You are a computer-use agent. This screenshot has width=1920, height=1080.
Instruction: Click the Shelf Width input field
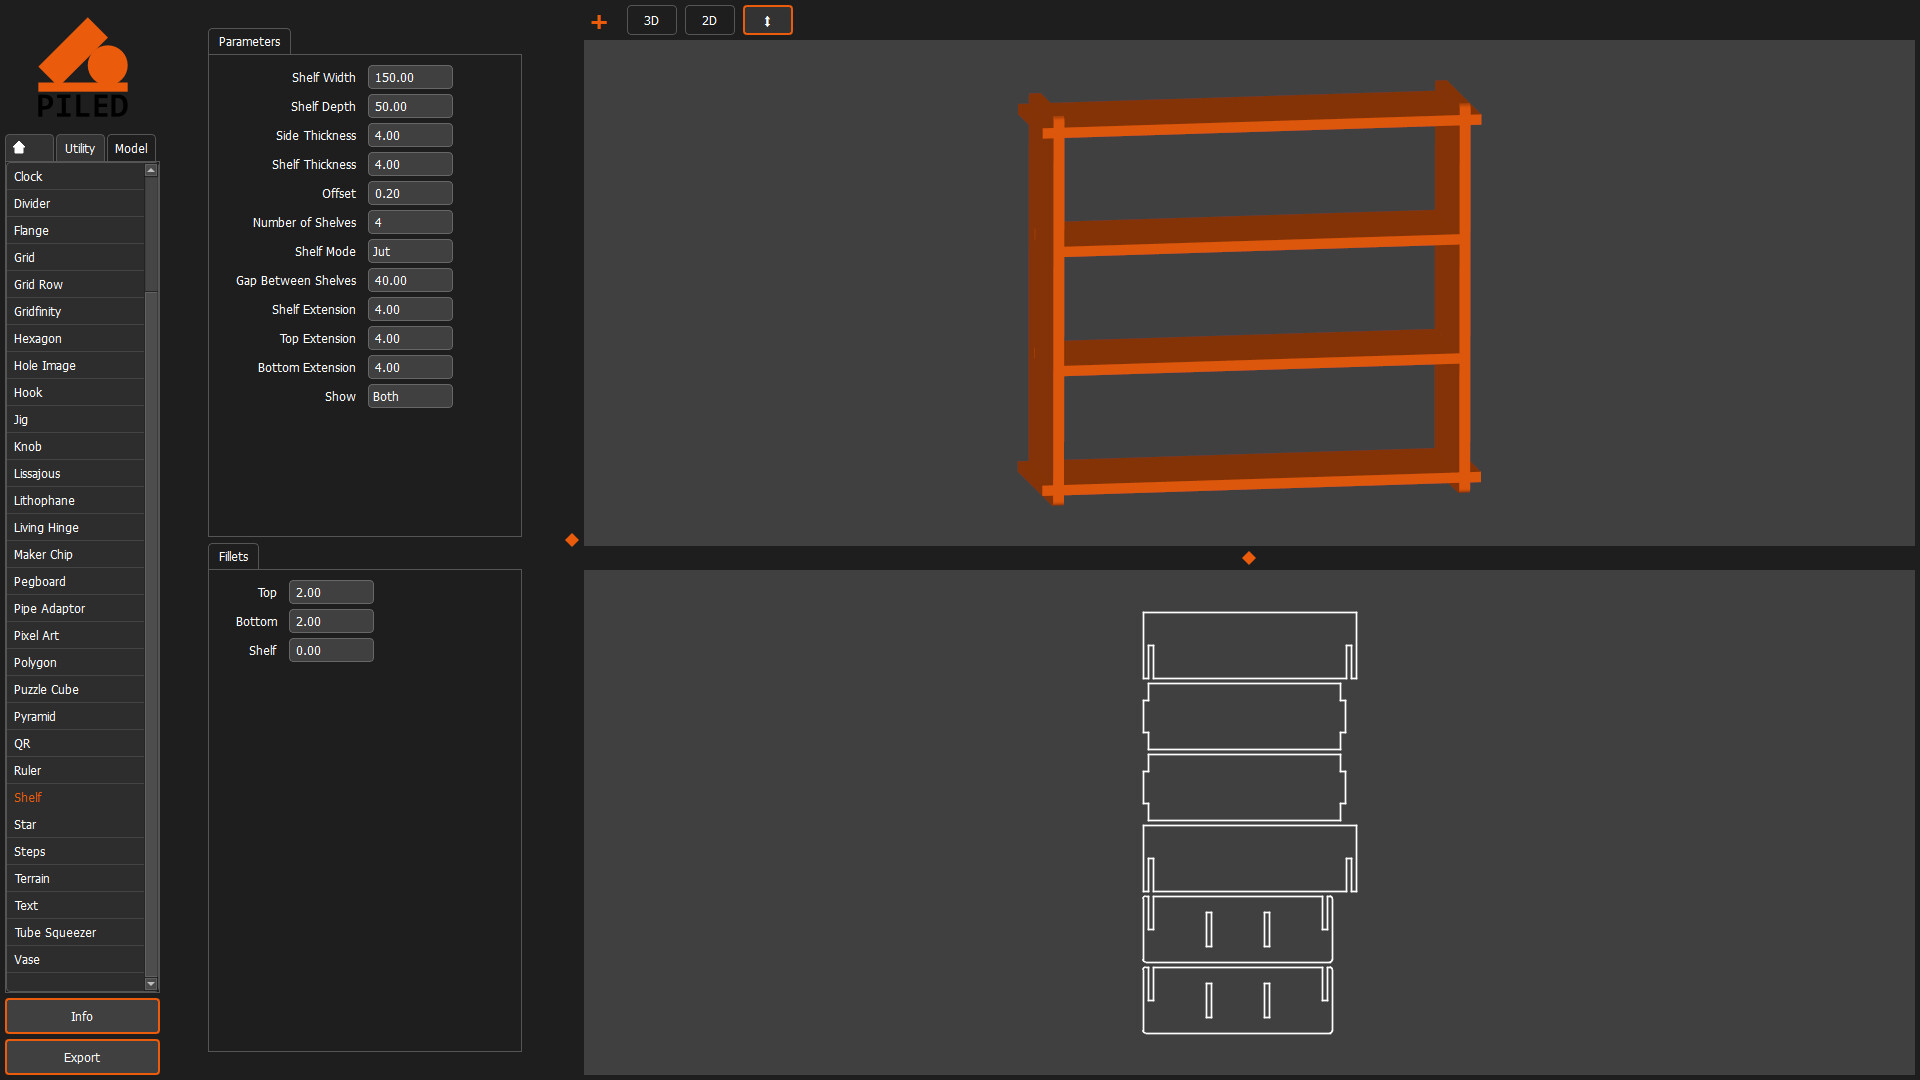410,77
